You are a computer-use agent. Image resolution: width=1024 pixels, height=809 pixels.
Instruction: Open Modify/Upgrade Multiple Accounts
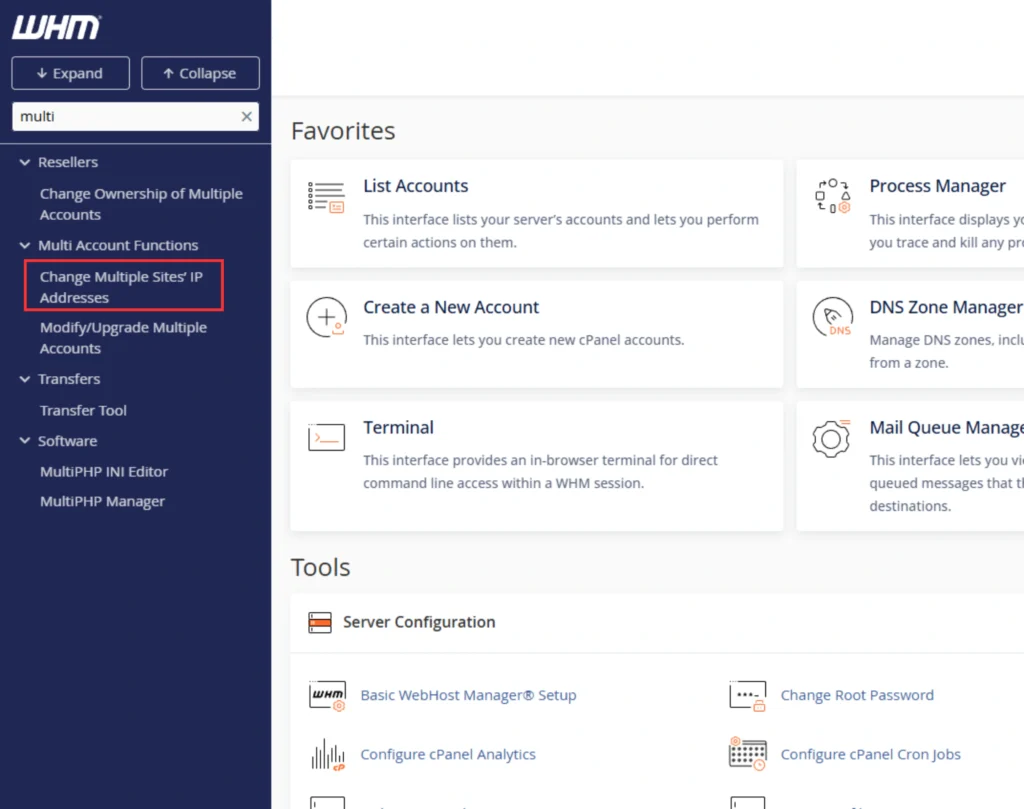123,338
